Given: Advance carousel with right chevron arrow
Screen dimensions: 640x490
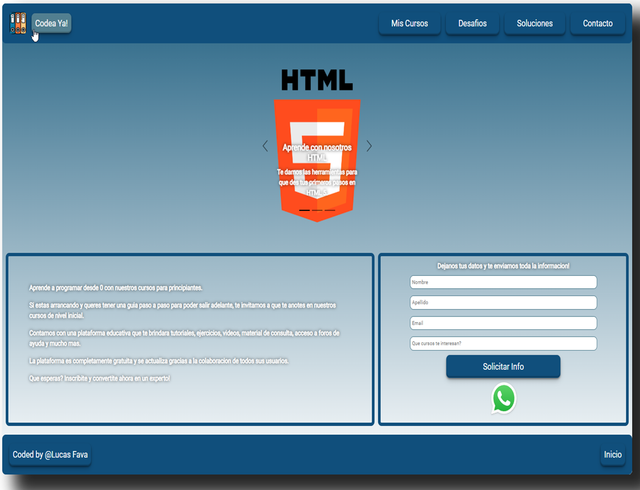Looking at the screenshot, I should tap(369, 146).
